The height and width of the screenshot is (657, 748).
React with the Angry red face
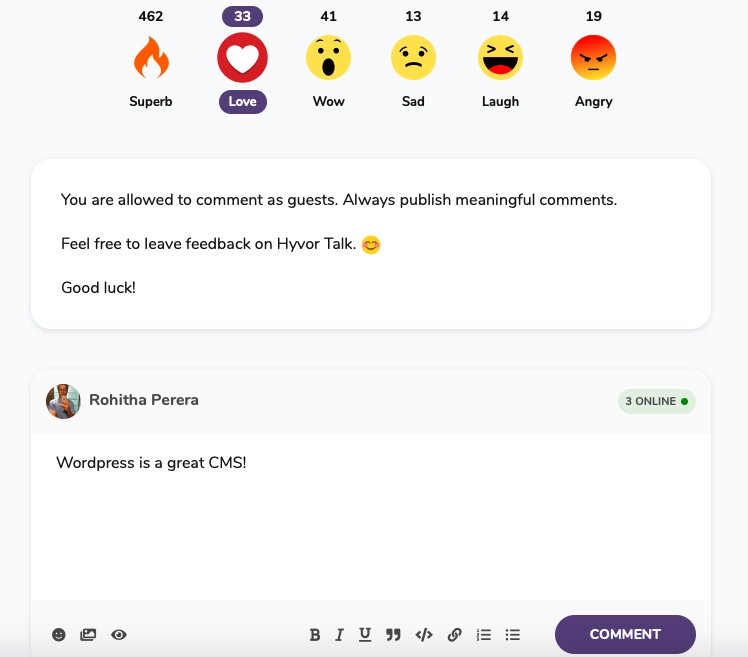[x=593, y=57]
